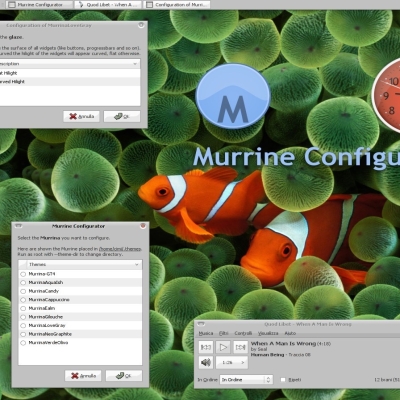Open window menu icon of Quod Libet titlebar

(x=201, y=324)
